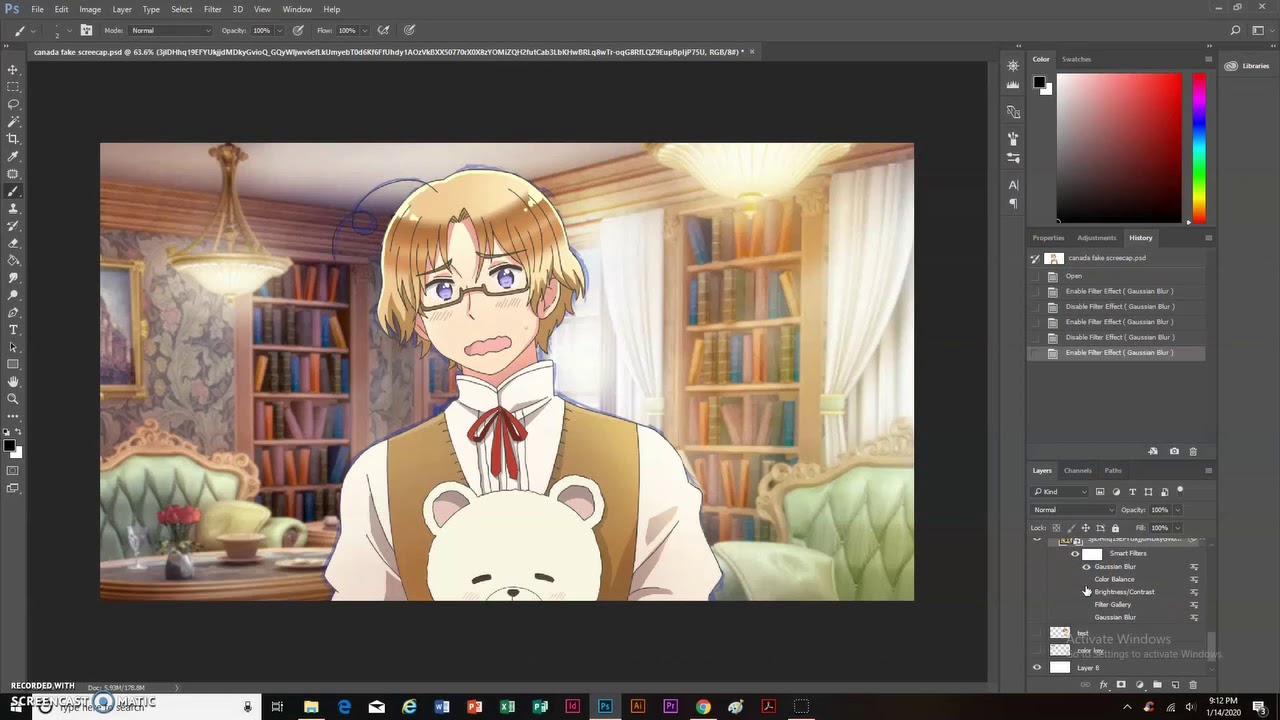
Task: Switch to the Channels tab
Action: (1077, 471)
